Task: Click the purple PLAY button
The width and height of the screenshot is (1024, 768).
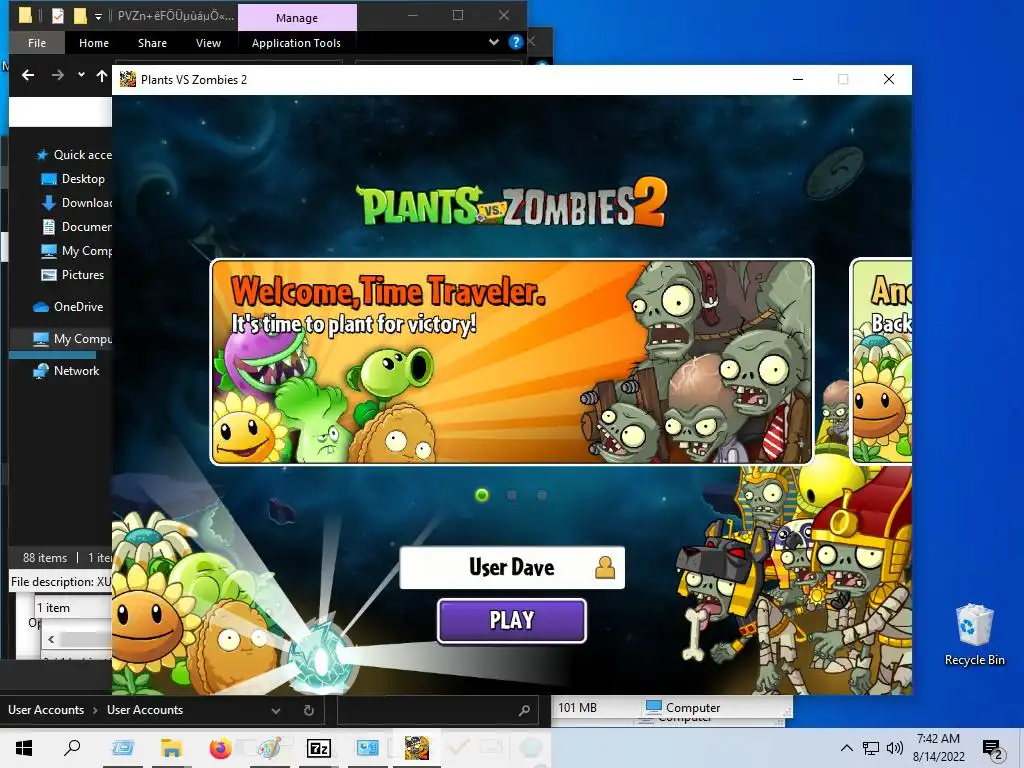Action: pos(511,620)
